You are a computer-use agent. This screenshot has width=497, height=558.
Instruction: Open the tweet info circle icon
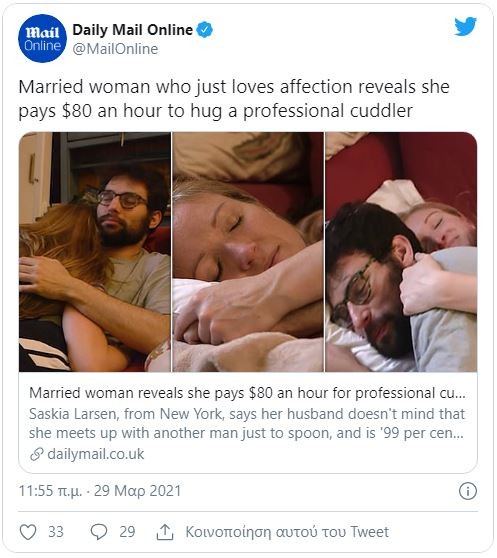(x=467, y=491)
